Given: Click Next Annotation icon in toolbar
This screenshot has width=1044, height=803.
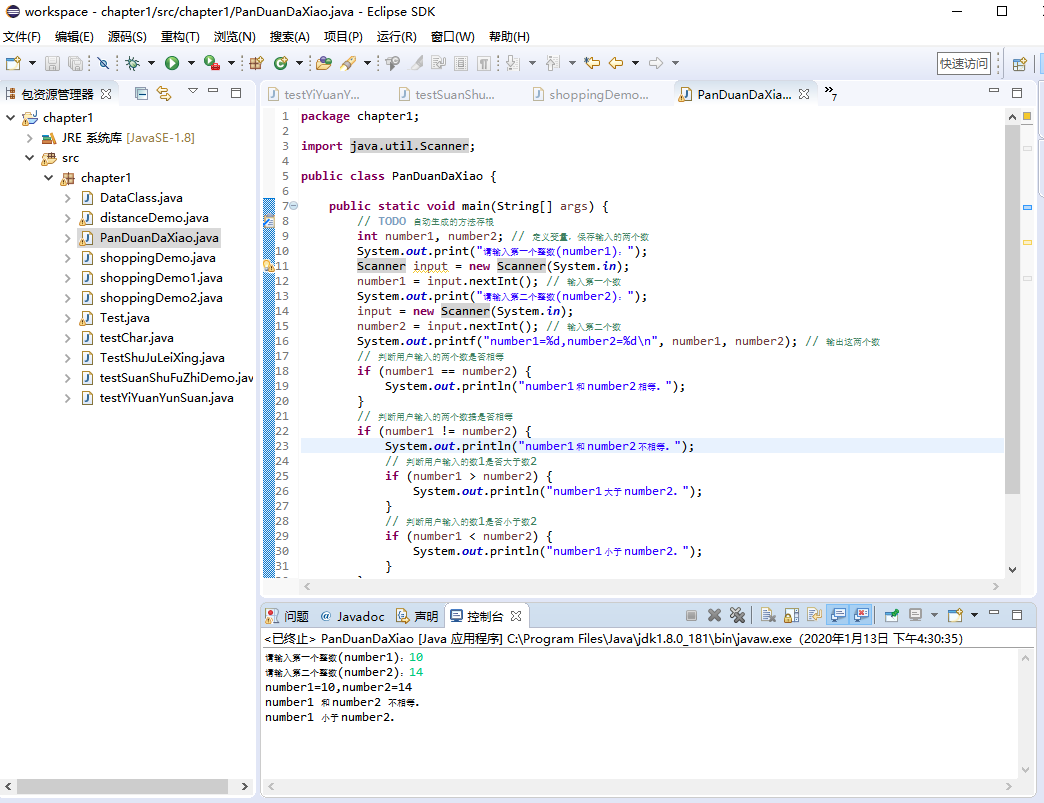Looking at the screenshot, I should [x=513, y=63].
